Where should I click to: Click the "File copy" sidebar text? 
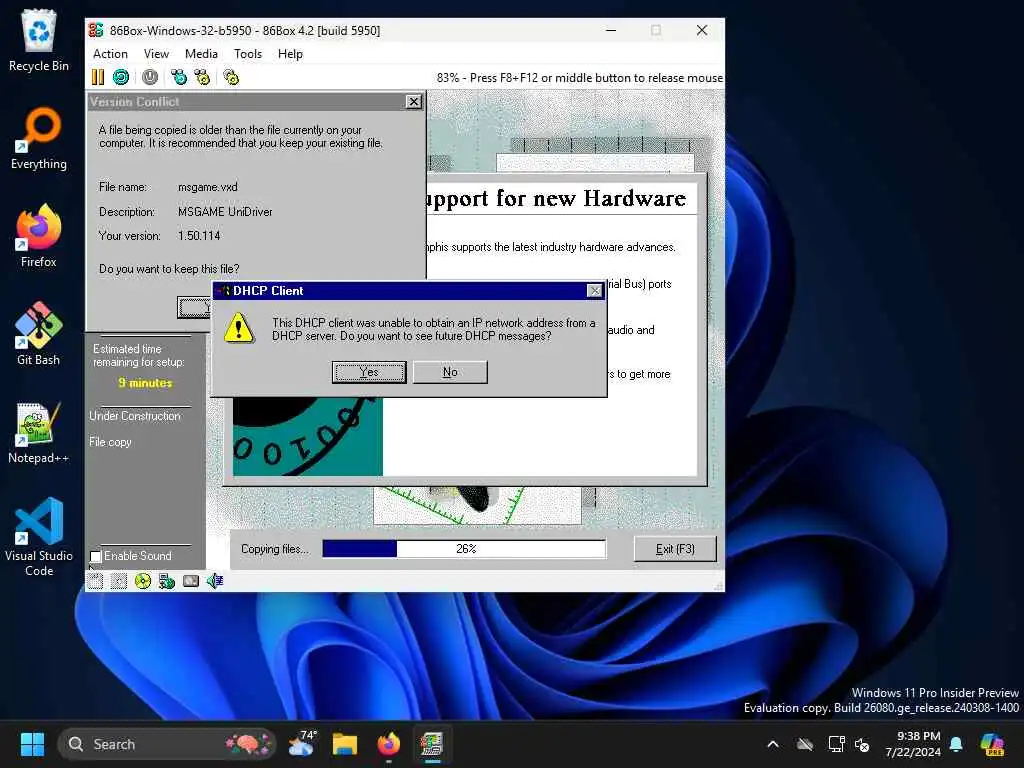click(110, 442)
